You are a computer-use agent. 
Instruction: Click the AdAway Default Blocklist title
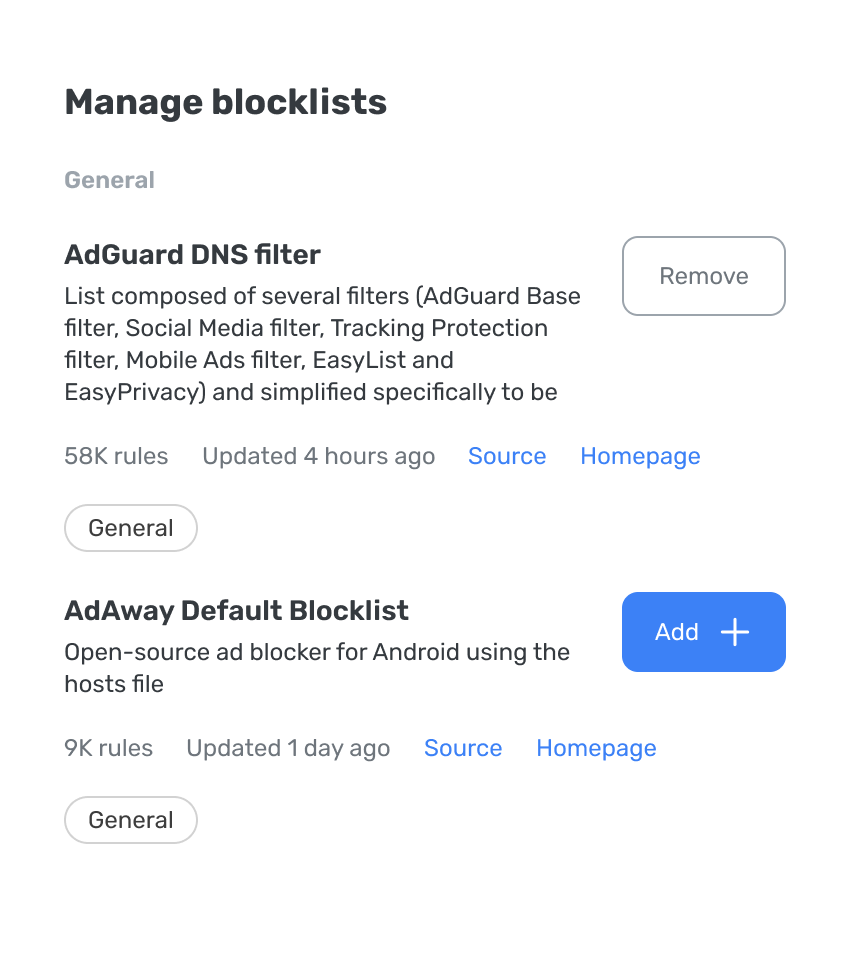pos(236,611)
